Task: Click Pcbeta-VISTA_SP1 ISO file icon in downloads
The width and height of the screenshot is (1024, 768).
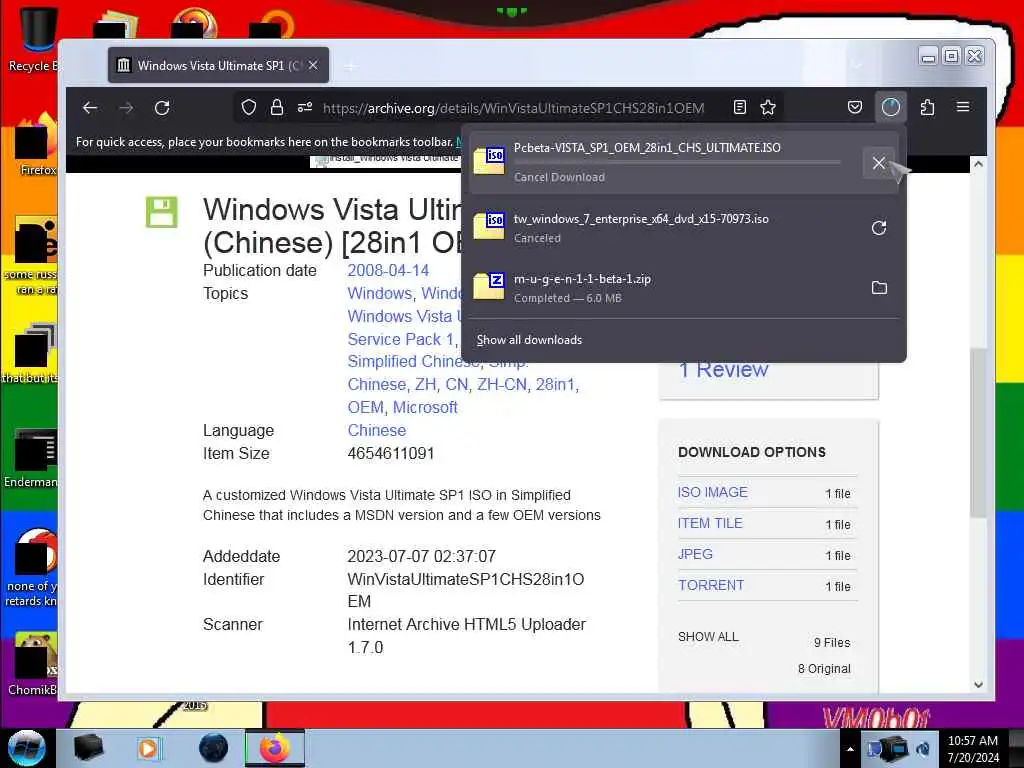Action: [489, 161]
